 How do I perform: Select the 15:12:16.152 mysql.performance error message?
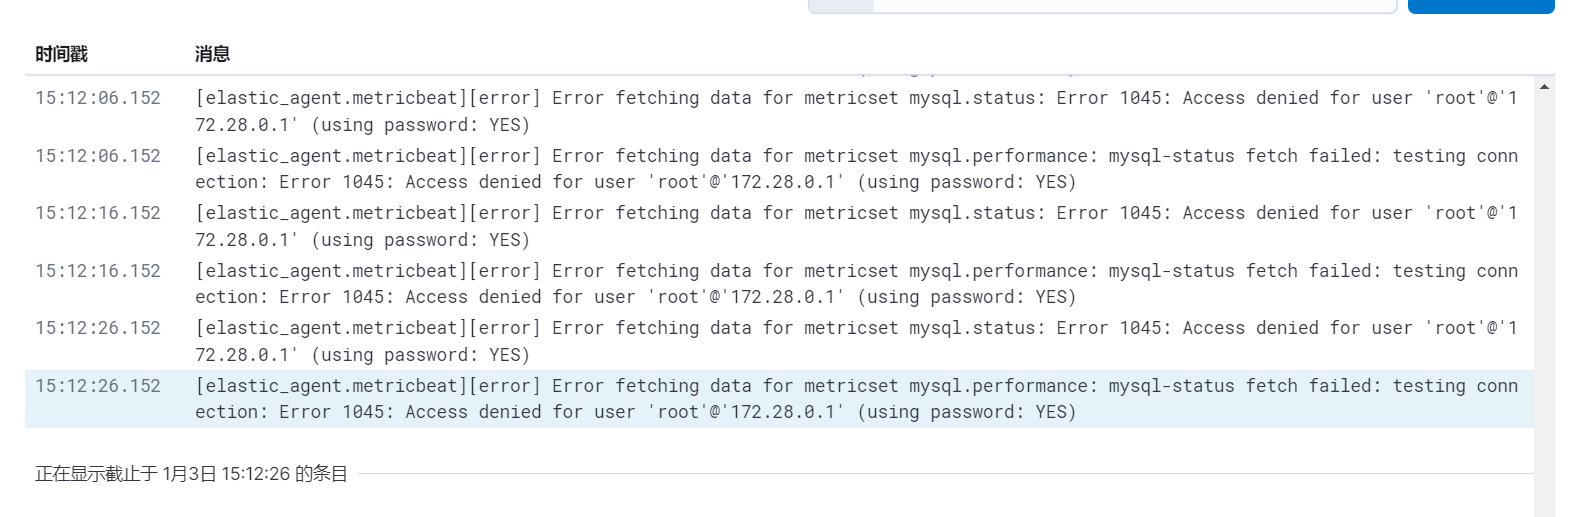coord(856,284)
